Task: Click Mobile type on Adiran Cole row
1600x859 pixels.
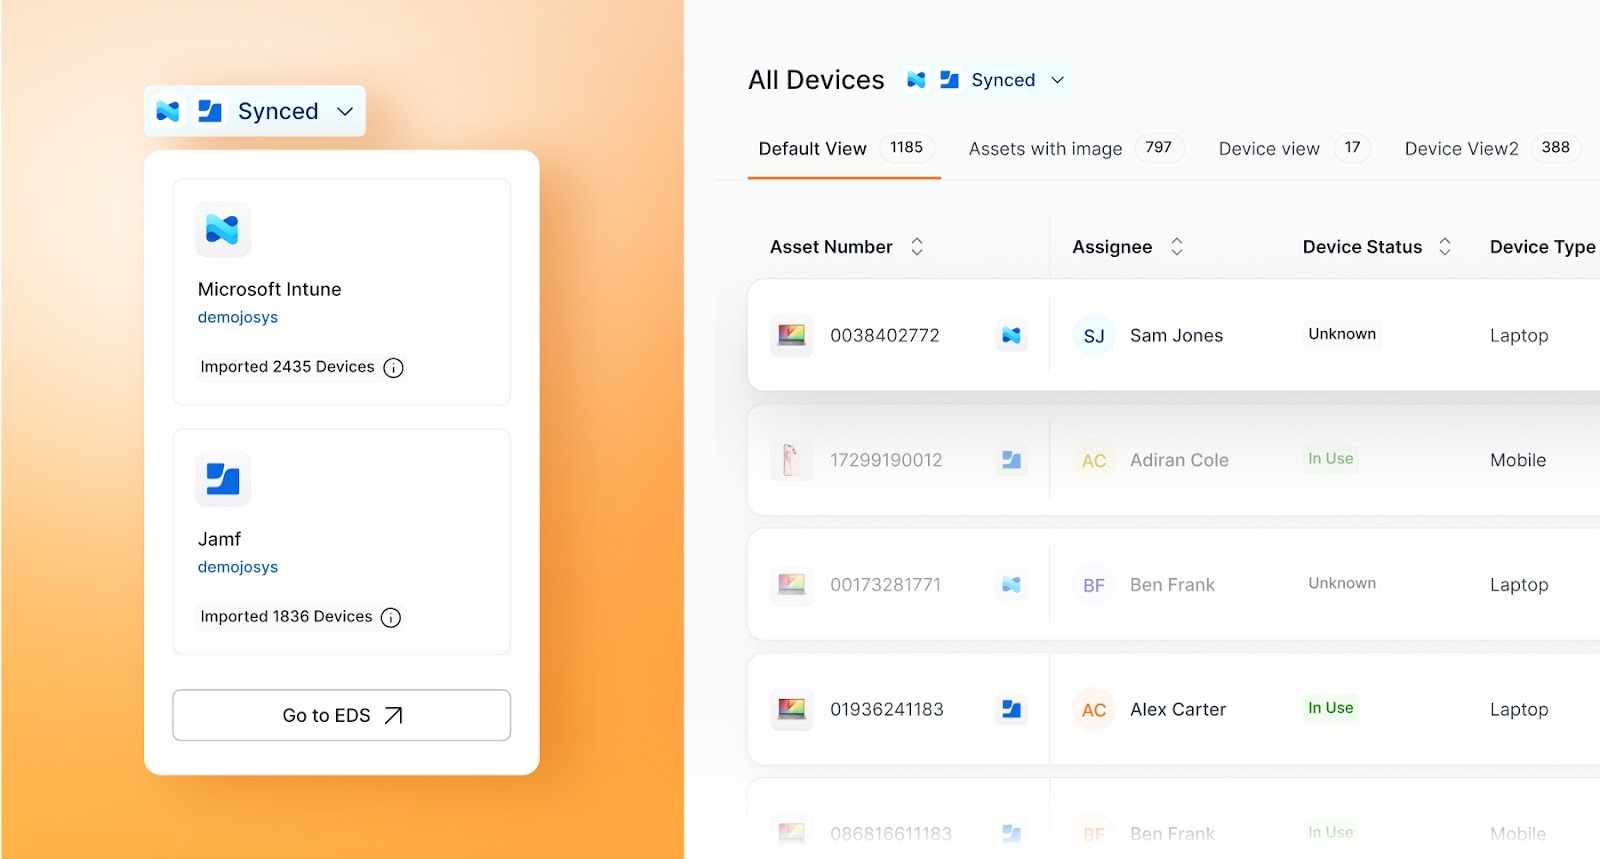Action: (x=1518, y=460)
